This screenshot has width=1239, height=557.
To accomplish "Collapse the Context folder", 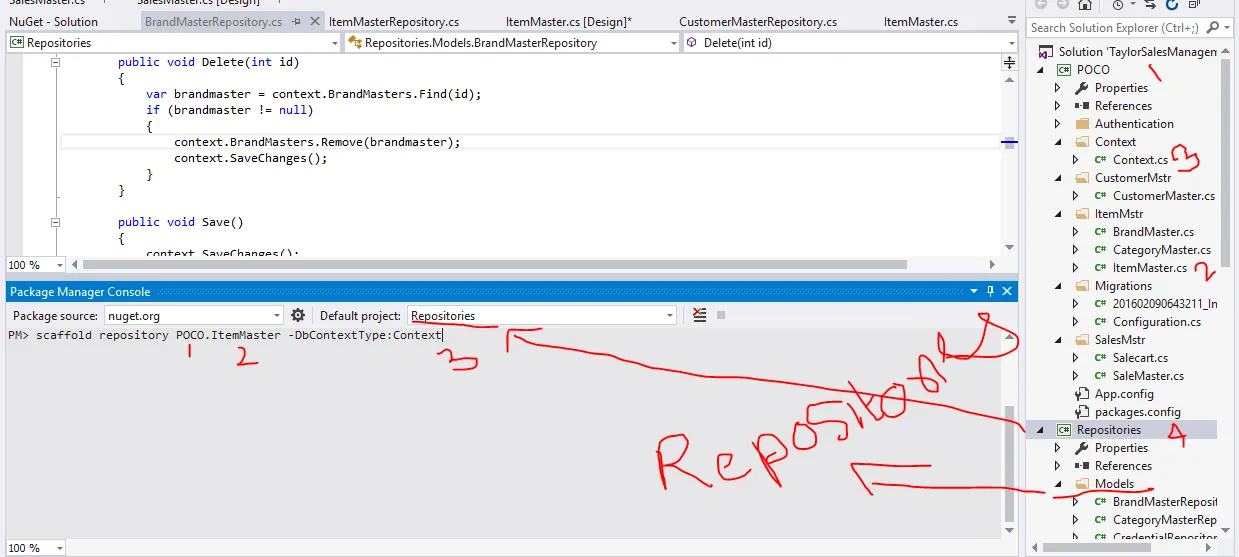I will click(x=1058, y=142).
